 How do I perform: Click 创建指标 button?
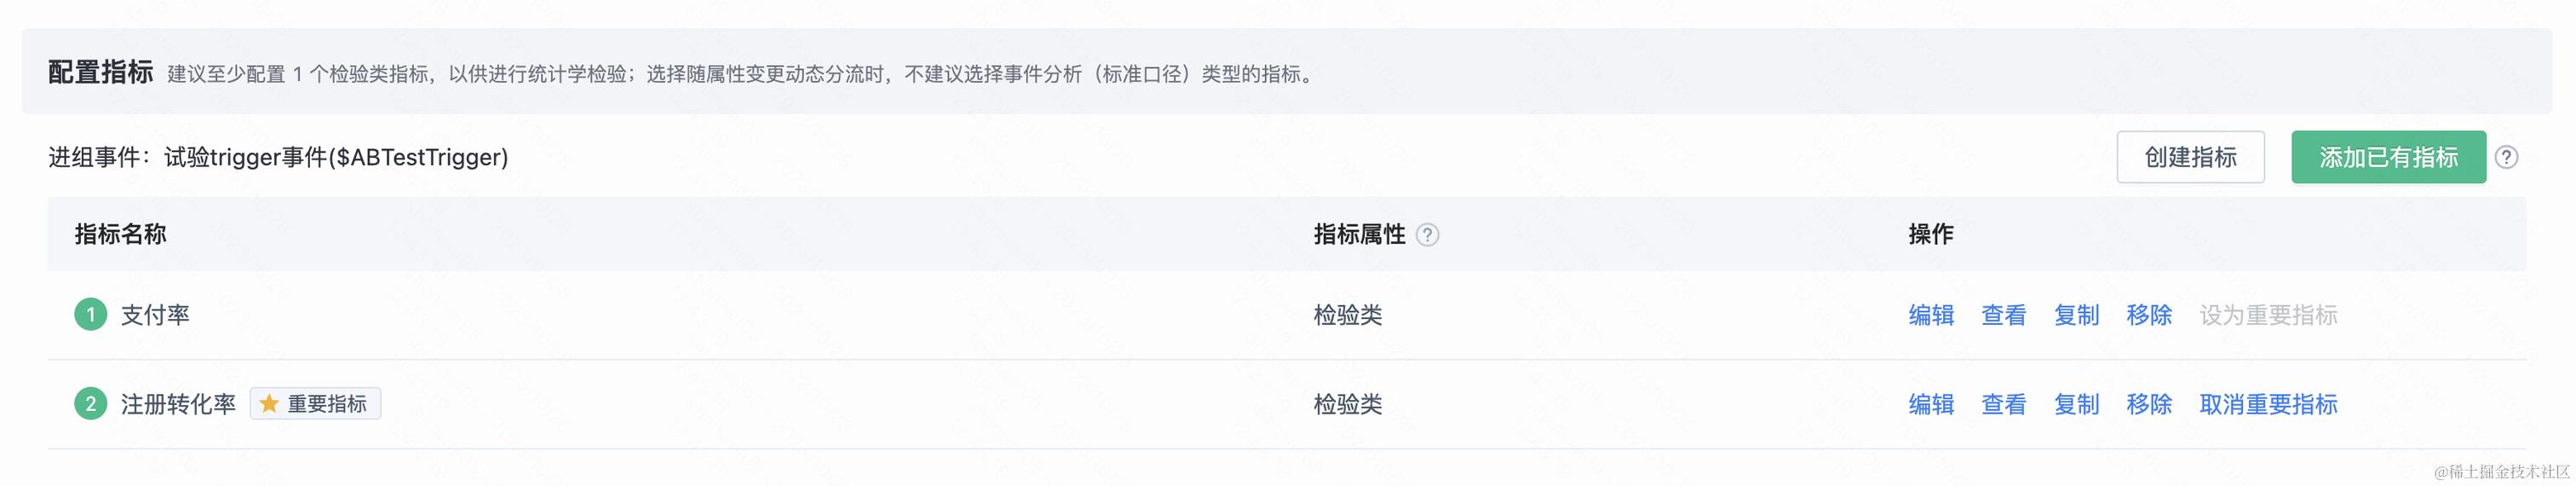(2190, 157)
